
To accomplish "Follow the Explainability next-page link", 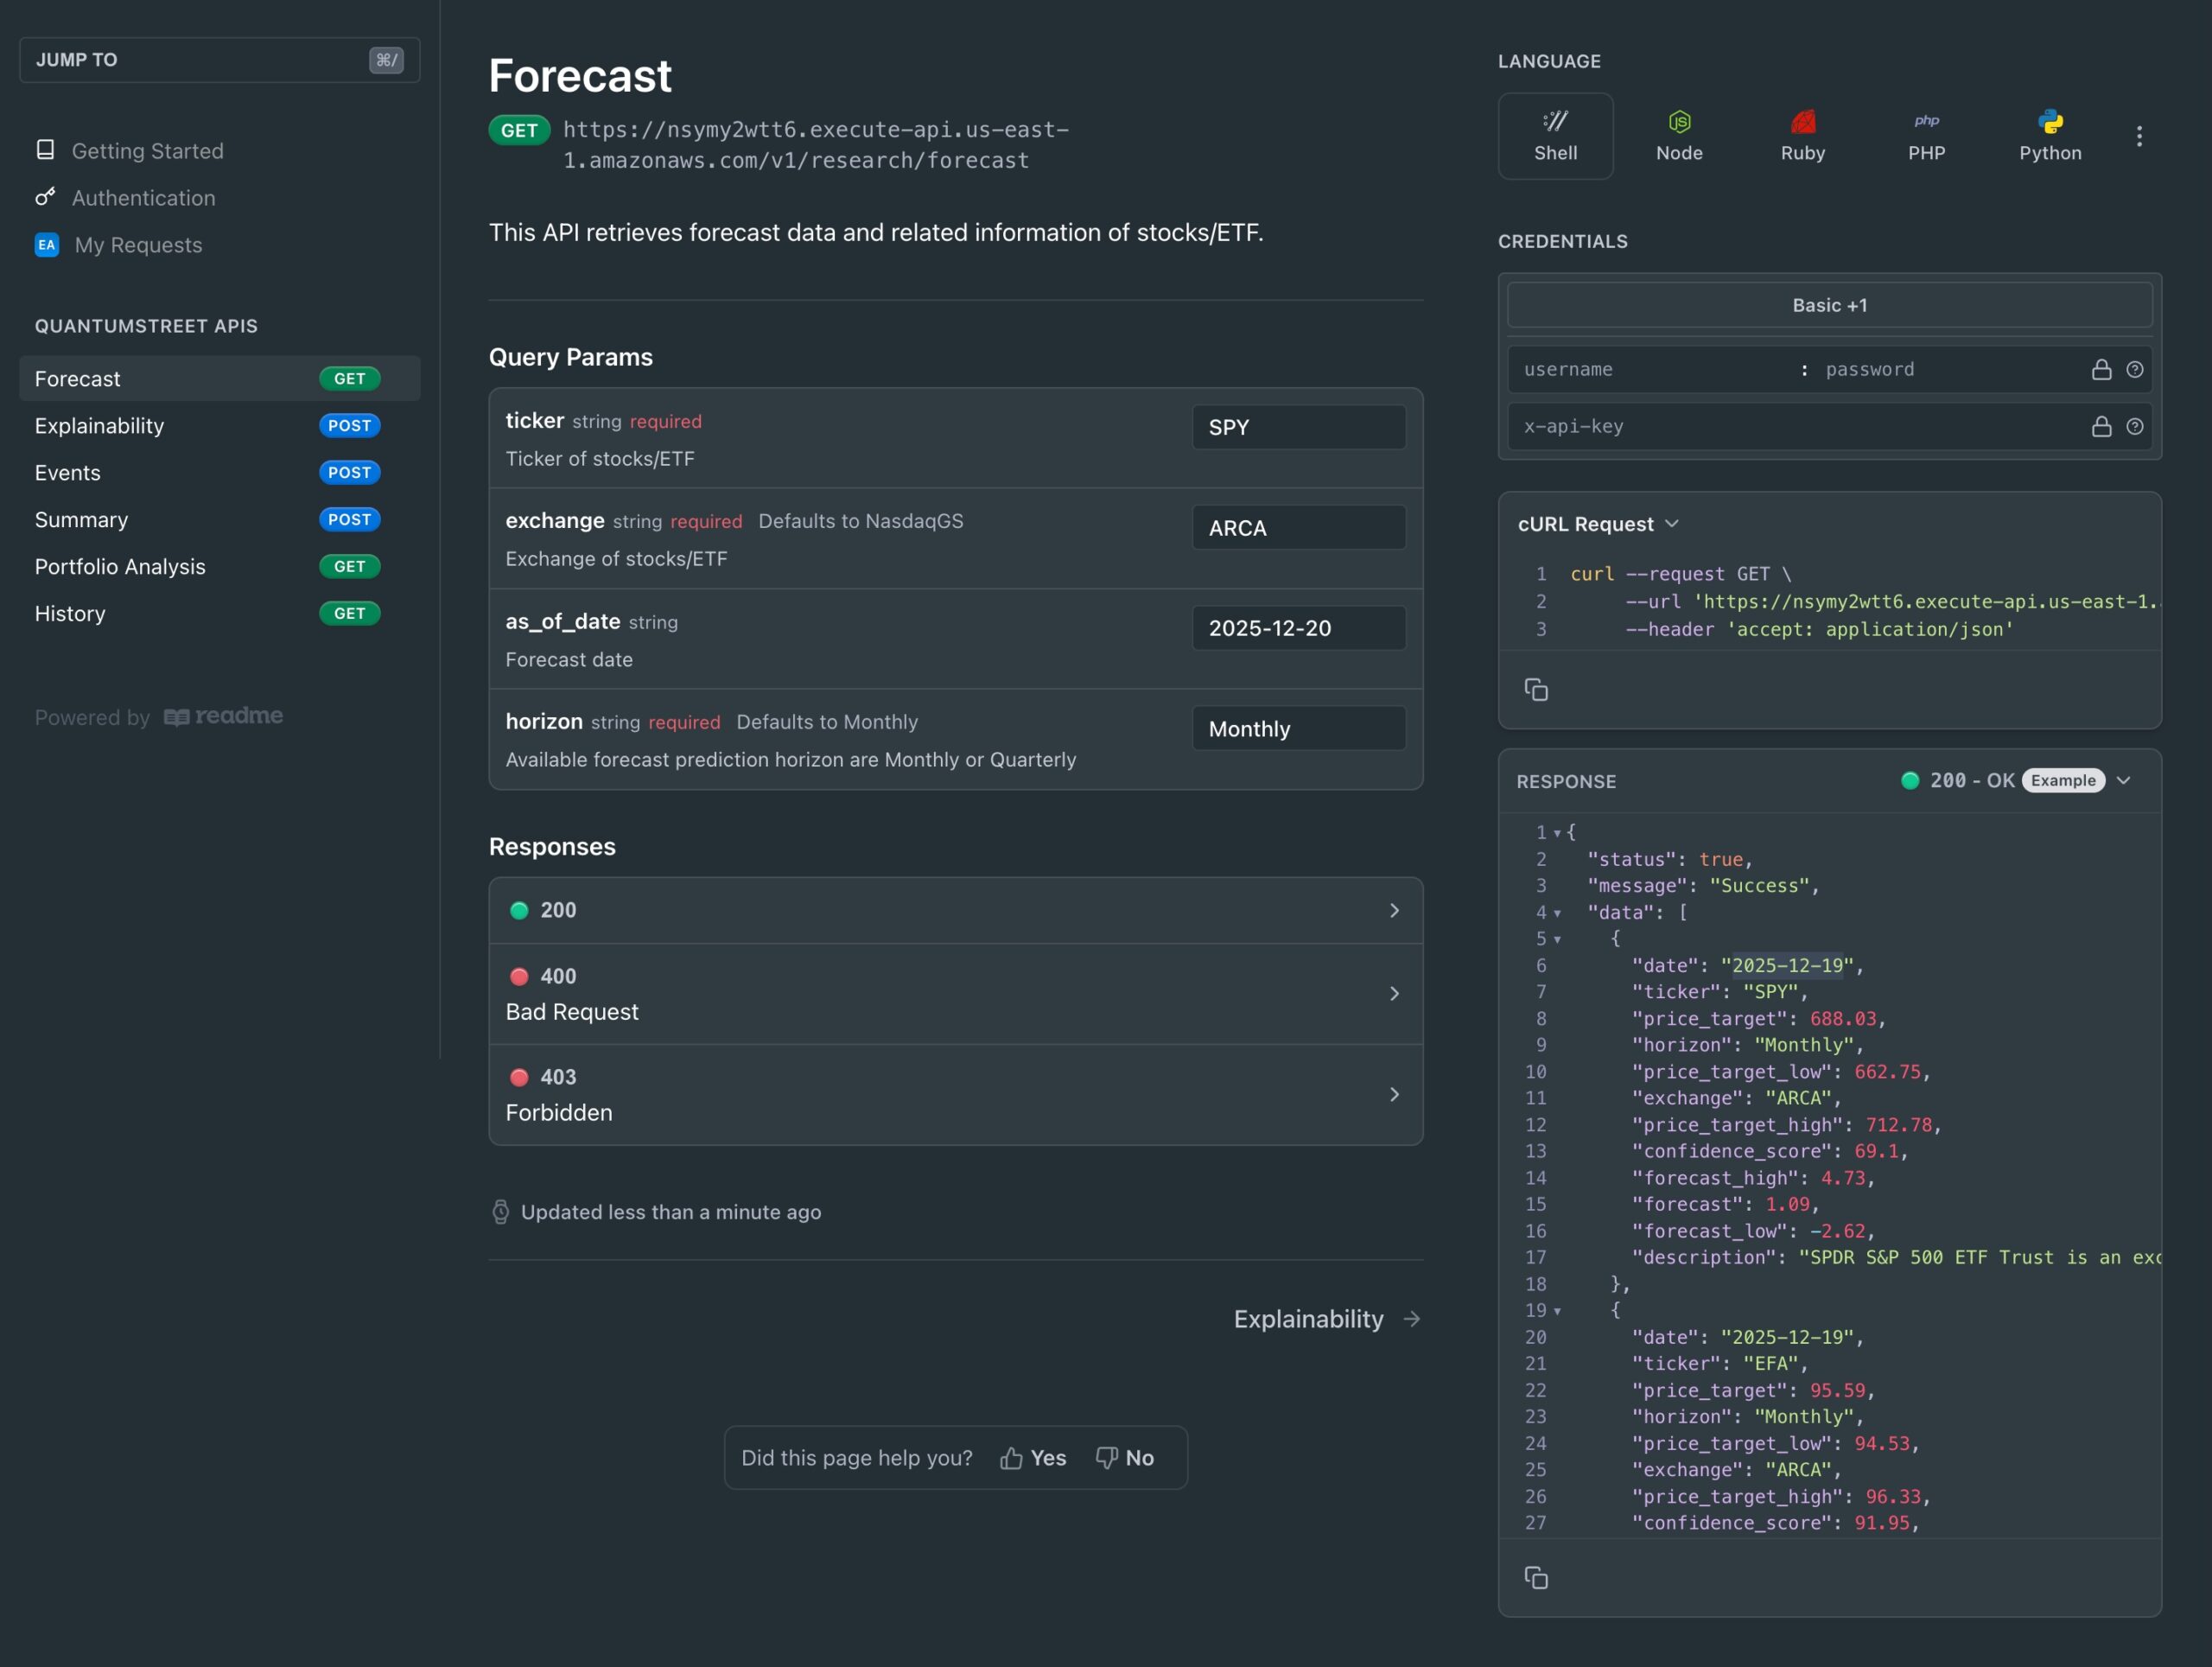I will [x=1326, y=1319].
